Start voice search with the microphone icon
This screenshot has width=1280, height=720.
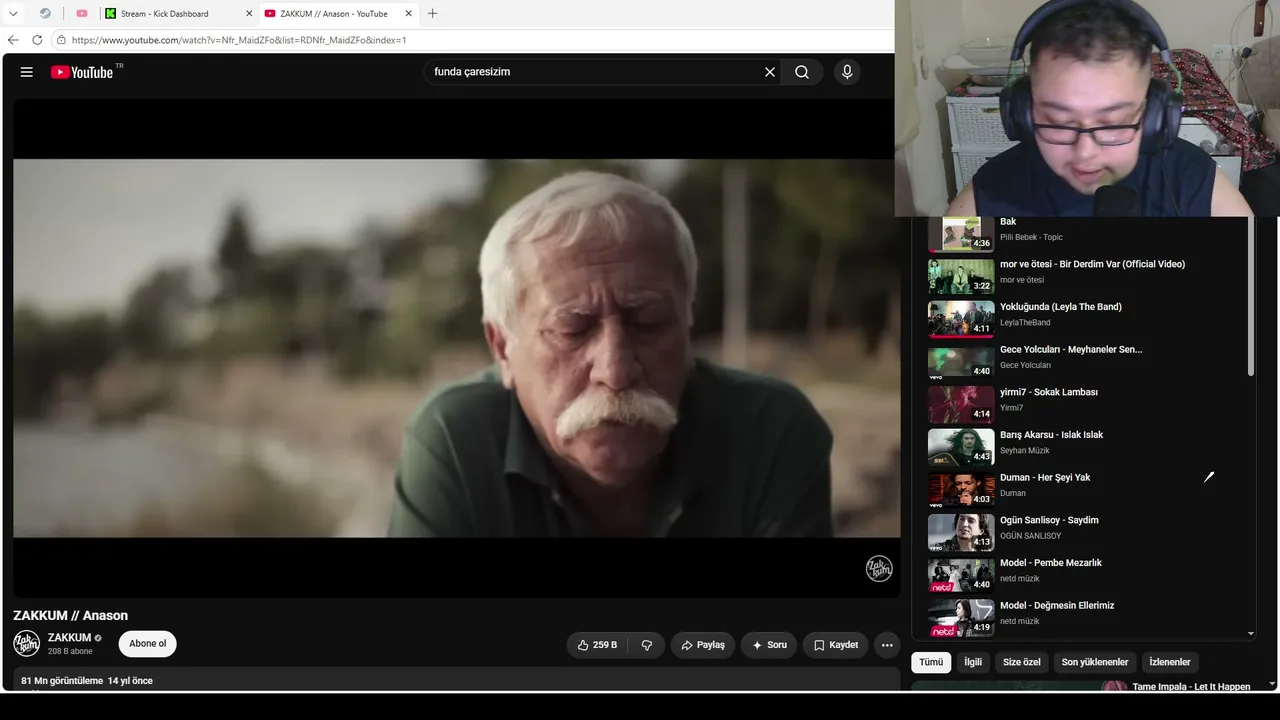[x=847, y=72]
